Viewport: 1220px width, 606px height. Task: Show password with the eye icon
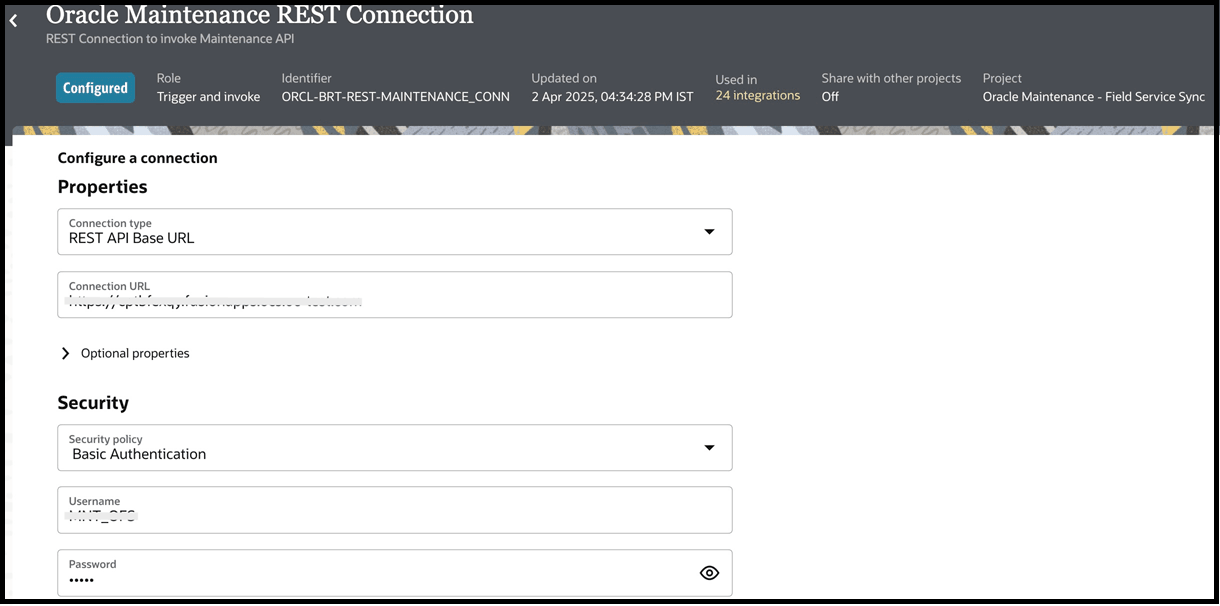(x=709, y=573)
